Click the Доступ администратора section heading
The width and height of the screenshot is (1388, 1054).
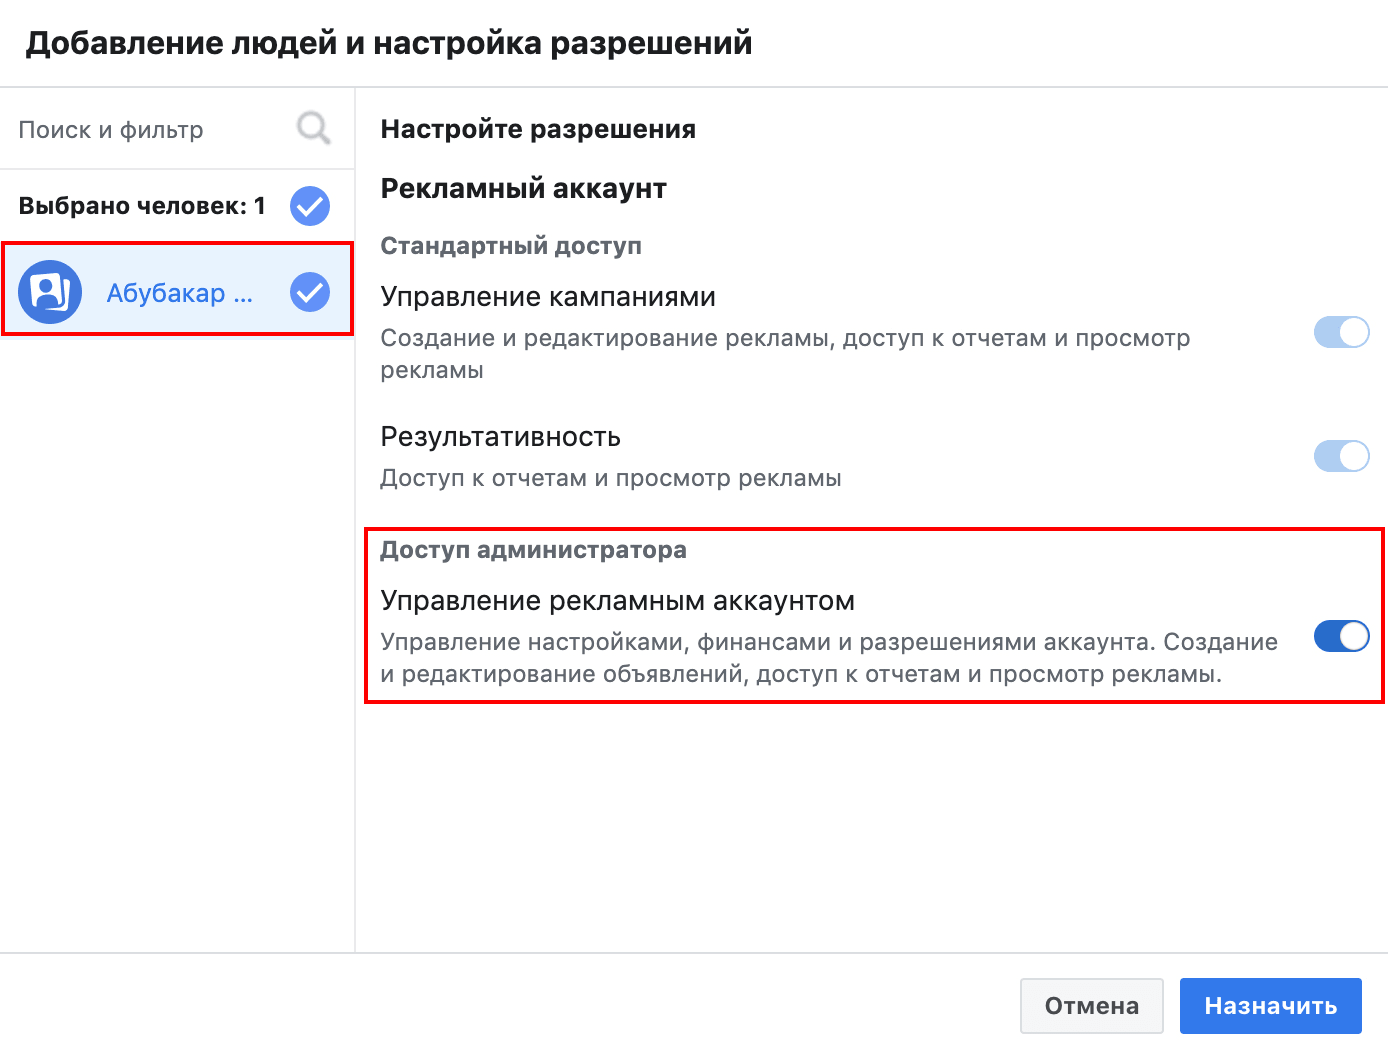click(x=533, y=550)
